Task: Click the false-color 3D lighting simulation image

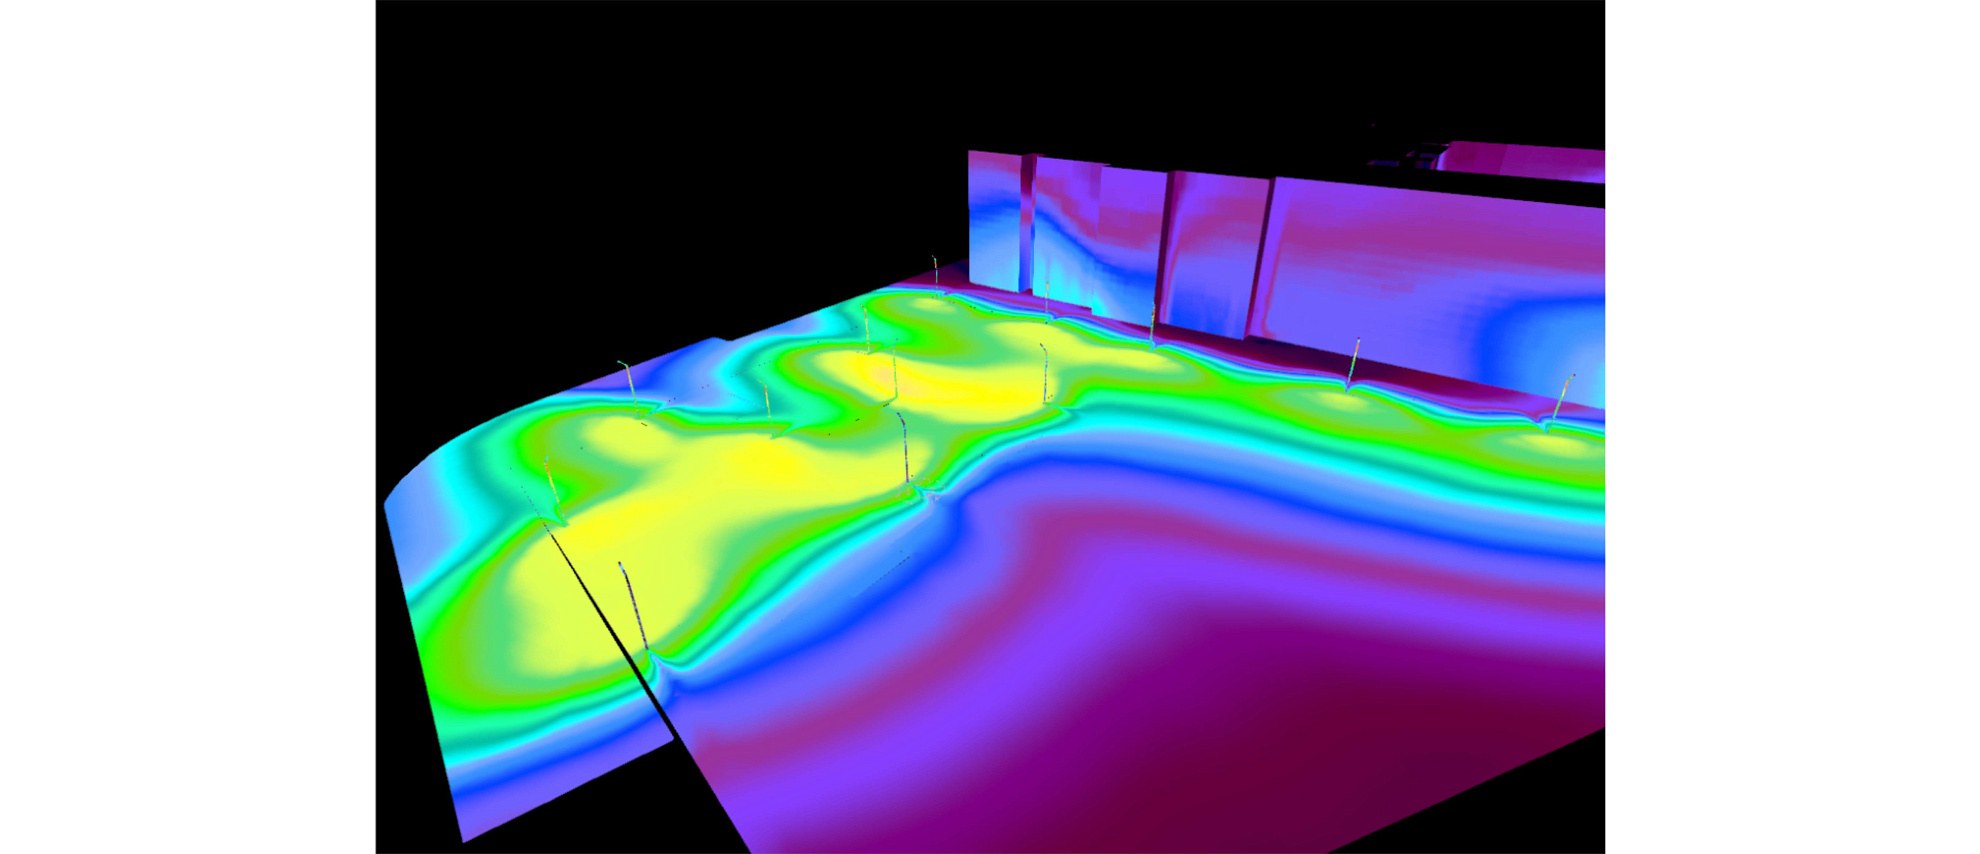Action: click(x=990, y=427)
